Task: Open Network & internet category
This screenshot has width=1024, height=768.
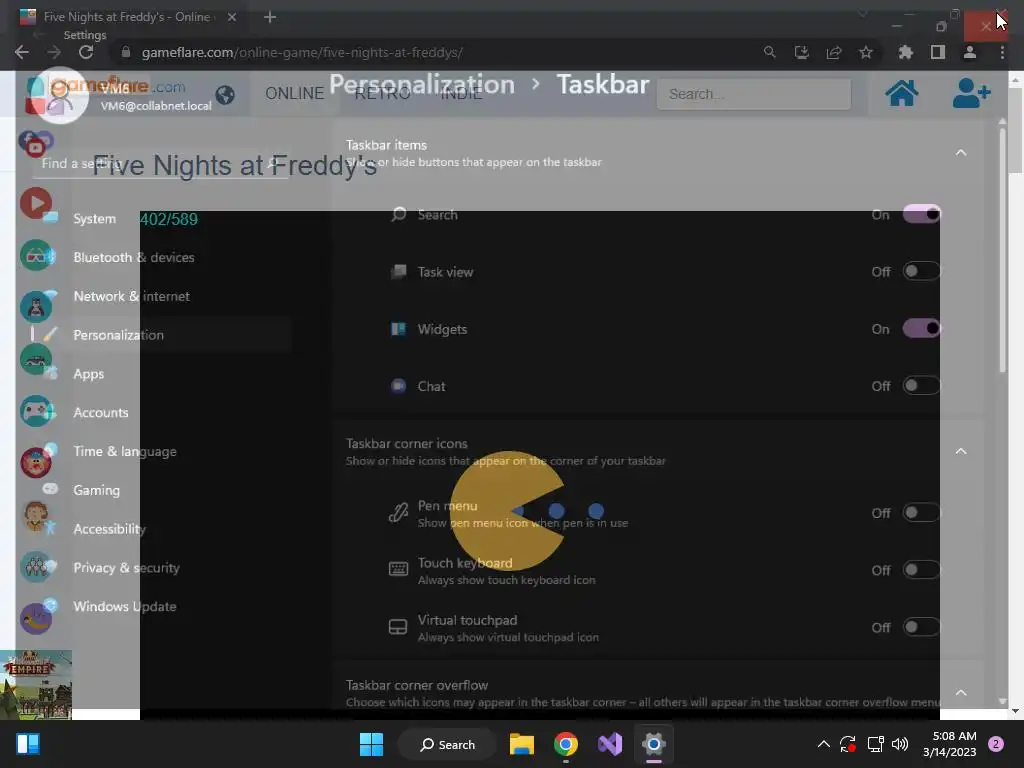Action: 160,296
